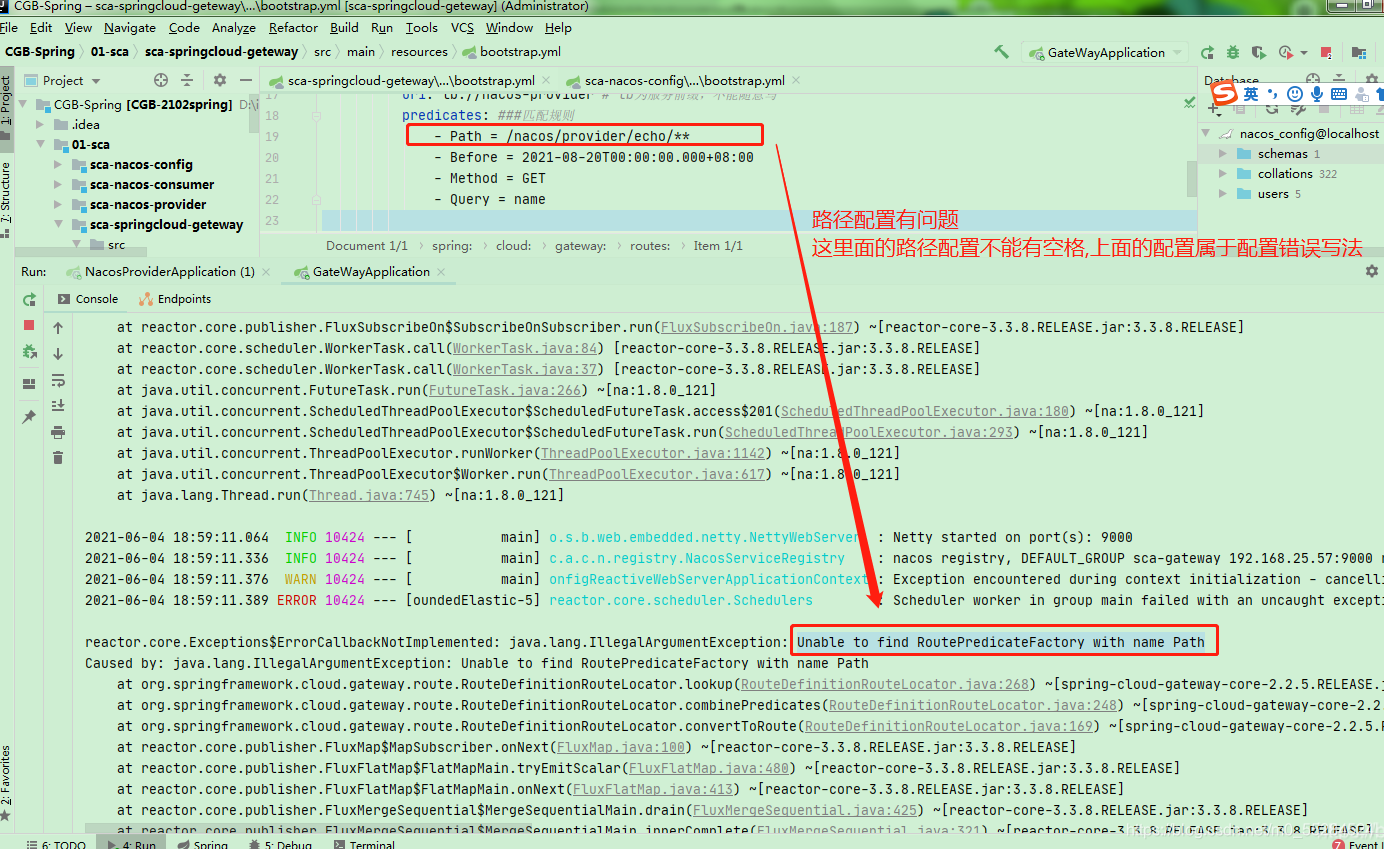
Task: Open the Thread.java:745 link
Action: click(x=368, y=495)
